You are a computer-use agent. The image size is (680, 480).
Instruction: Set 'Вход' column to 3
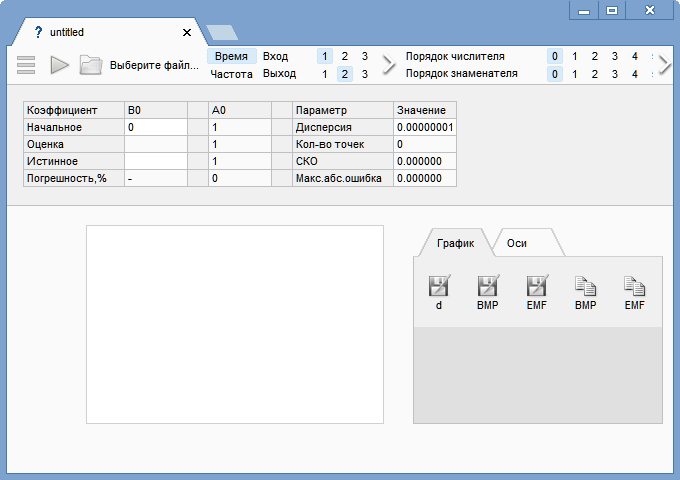point(364,56)
